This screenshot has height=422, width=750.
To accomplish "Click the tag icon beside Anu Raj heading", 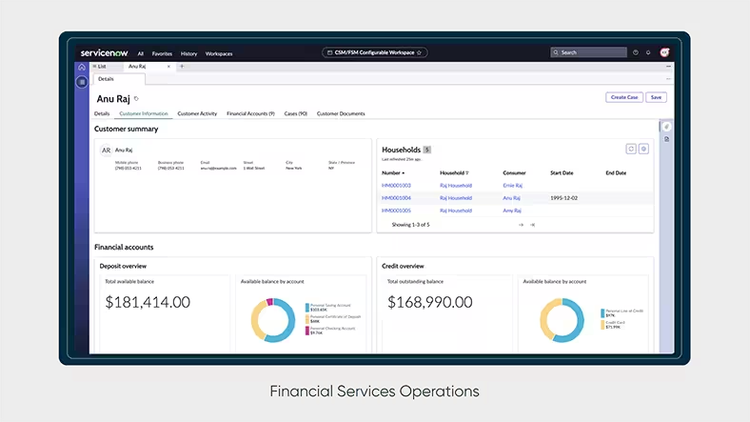I will pos(136,99).
